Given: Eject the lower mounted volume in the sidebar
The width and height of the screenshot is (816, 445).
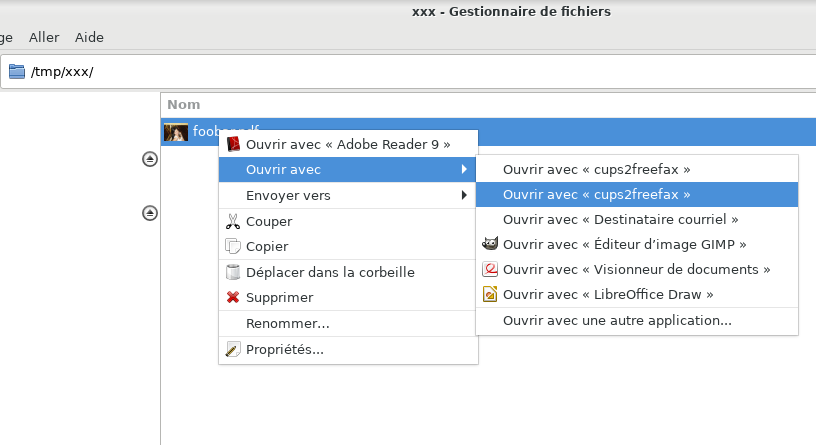Looking at the screenshot, I should (150, 212).
